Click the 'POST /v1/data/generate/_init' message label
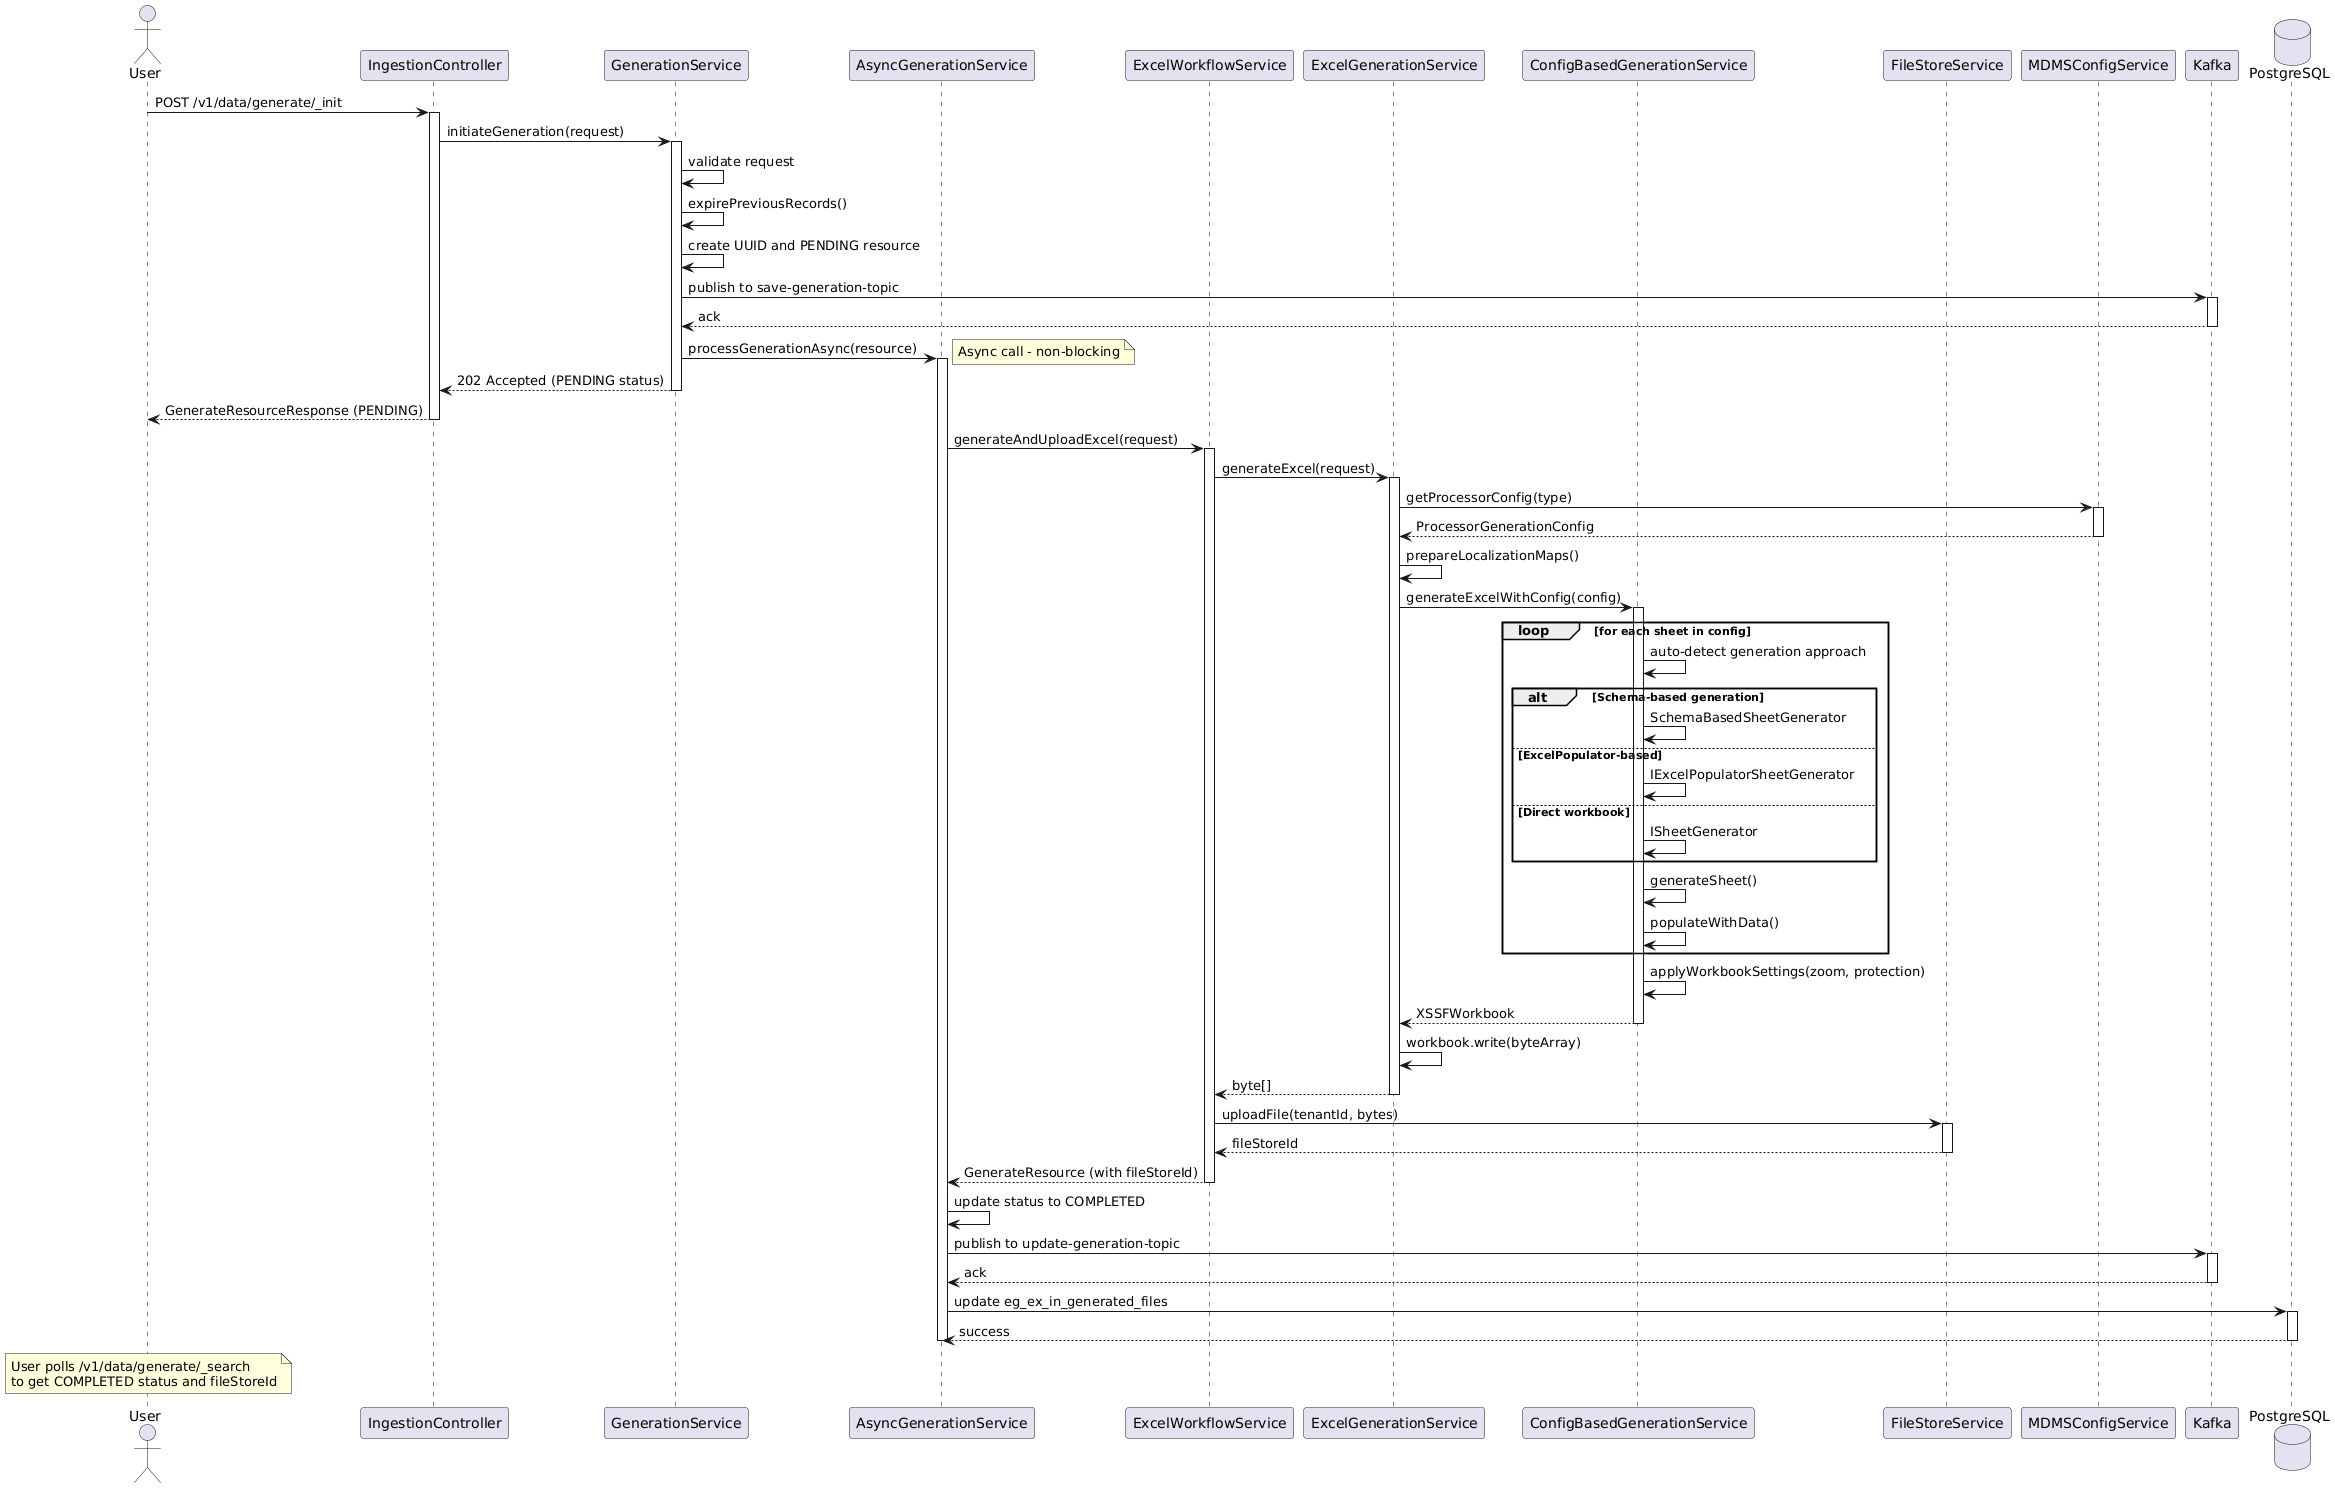 point(248,102)
